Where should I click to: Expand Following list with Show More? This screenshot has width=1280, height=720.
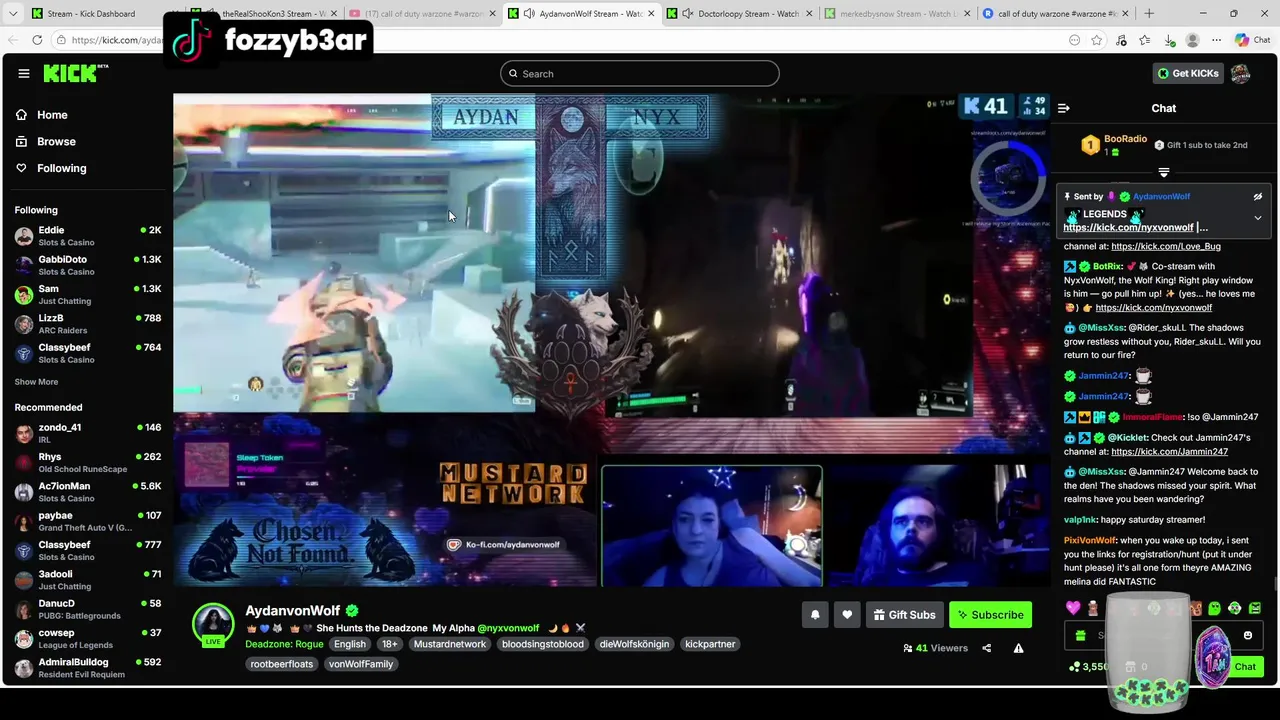click(36, 382)
